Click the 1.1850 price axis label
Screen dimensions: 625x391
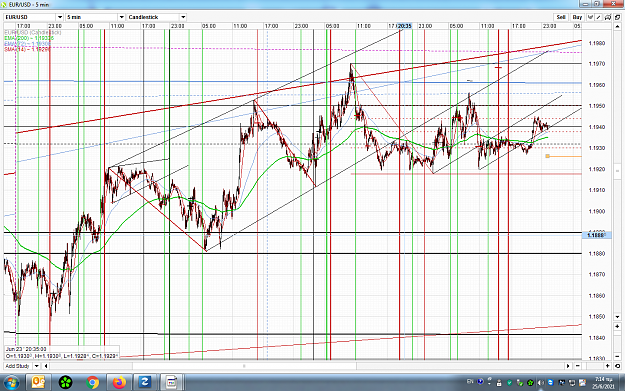pyautogui.click(x=597, y=317)
